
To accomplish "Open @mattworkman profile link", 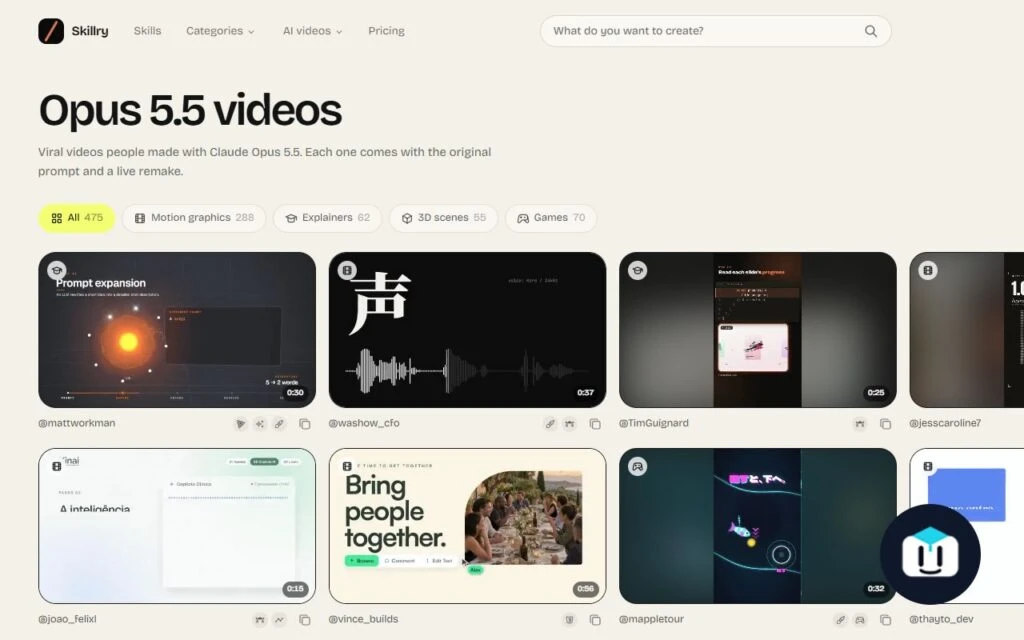I will 76,423.
